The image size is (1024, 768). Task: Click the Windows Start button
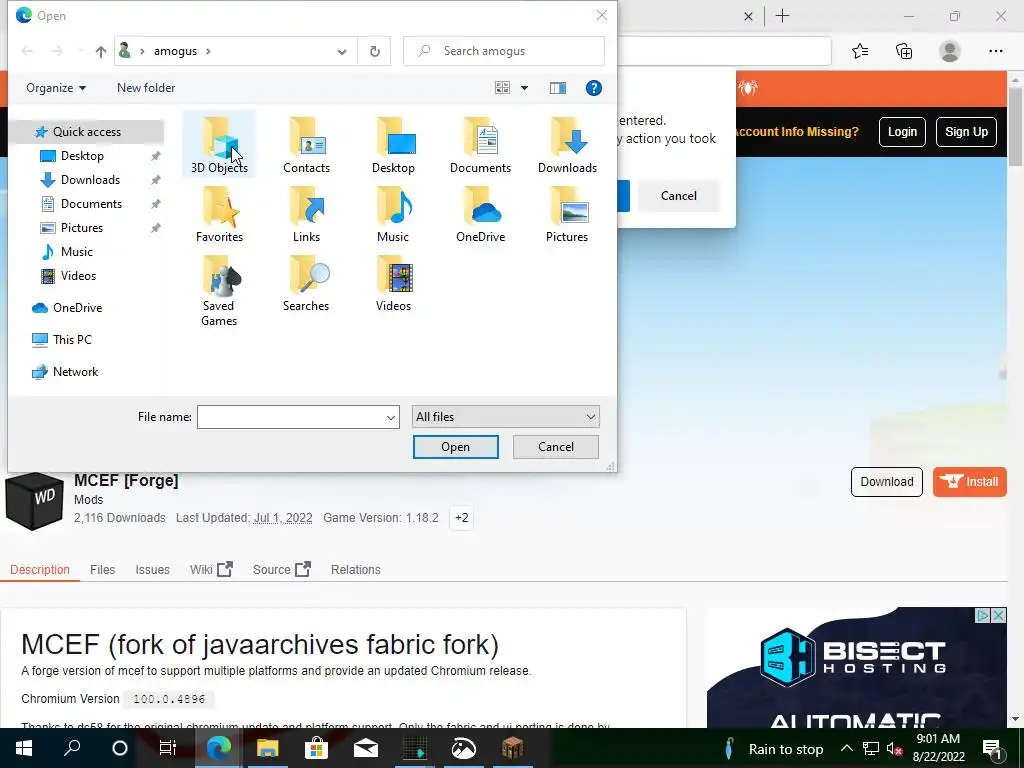(24, 748)
